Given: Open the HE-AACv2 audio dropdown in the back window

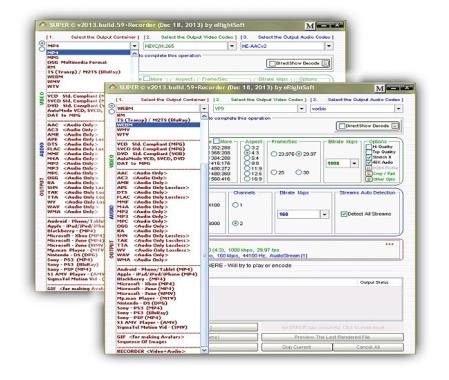Looking at the screenshot, I should (329, 46).
